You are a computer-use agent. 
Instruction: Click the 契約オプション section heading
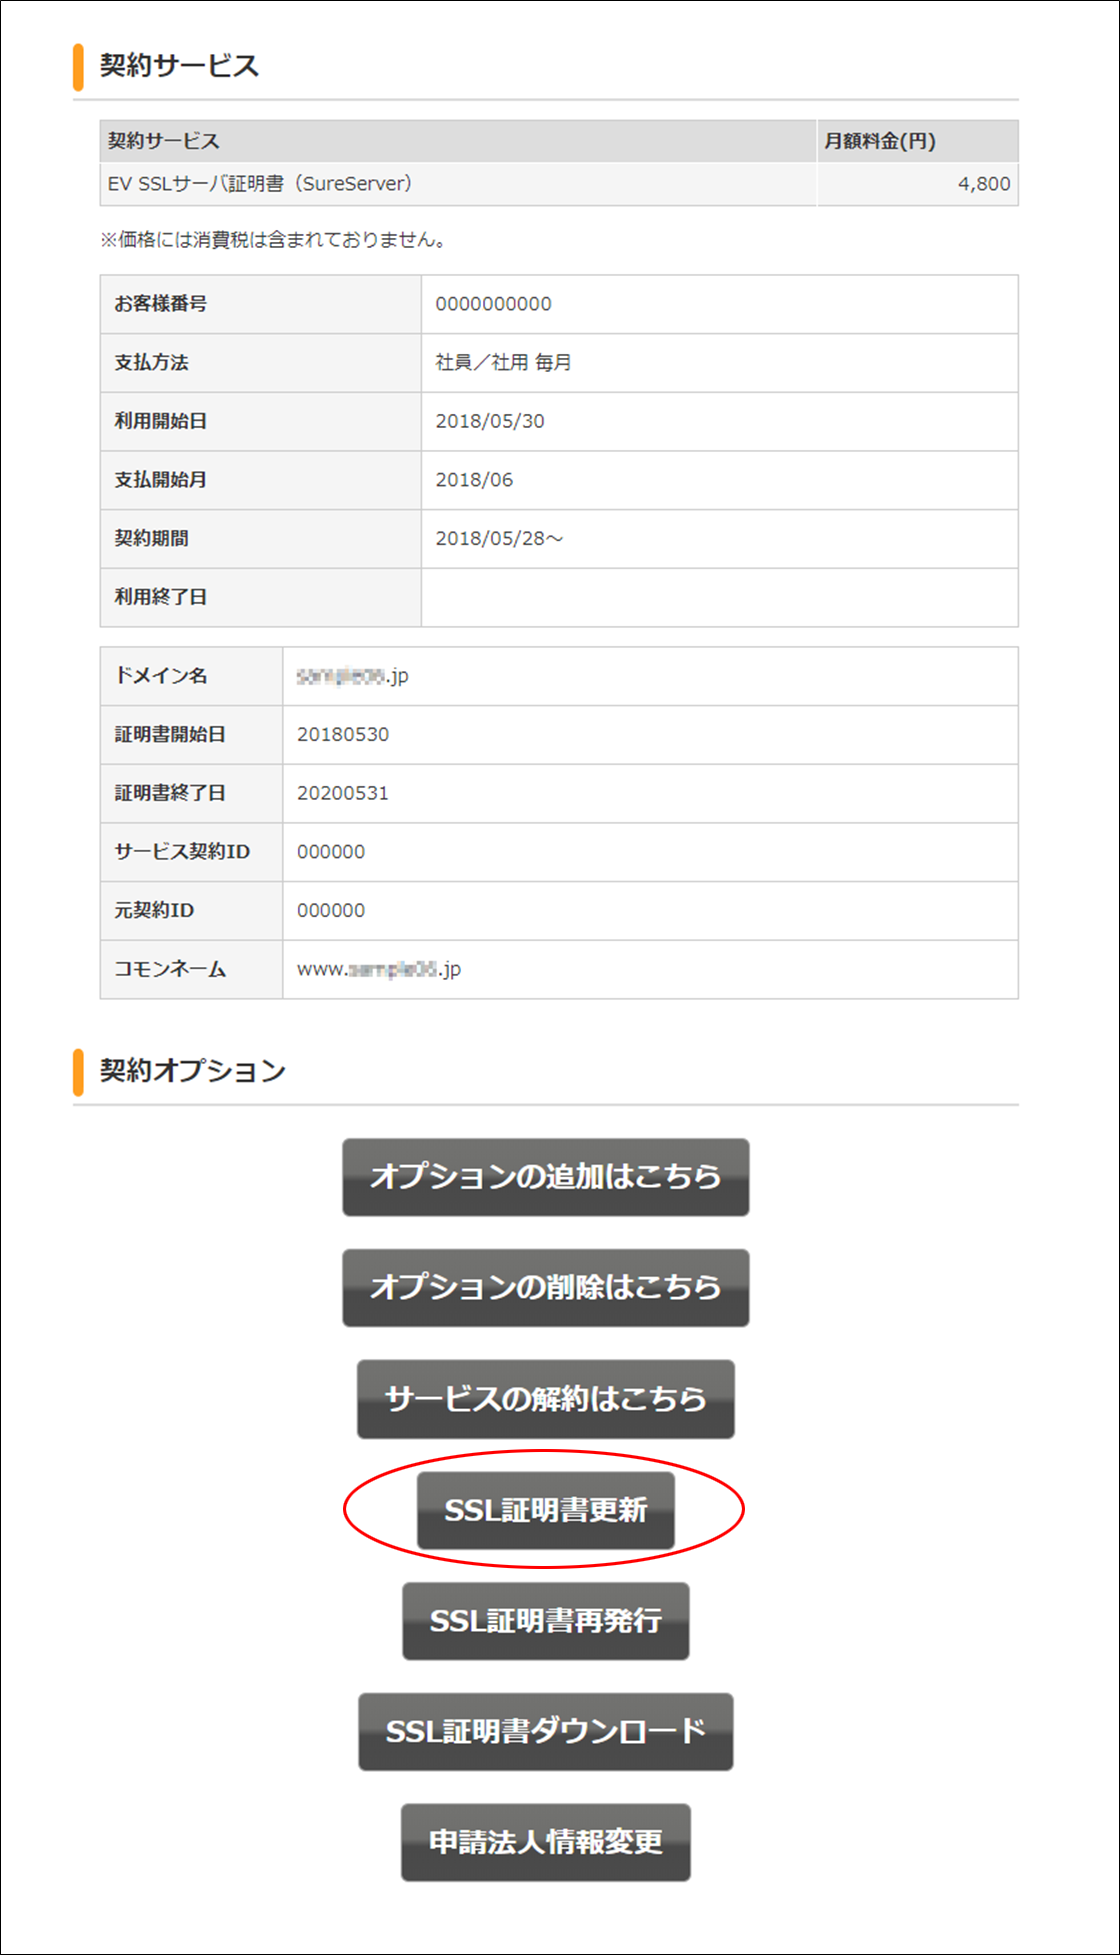(192, 1071)
